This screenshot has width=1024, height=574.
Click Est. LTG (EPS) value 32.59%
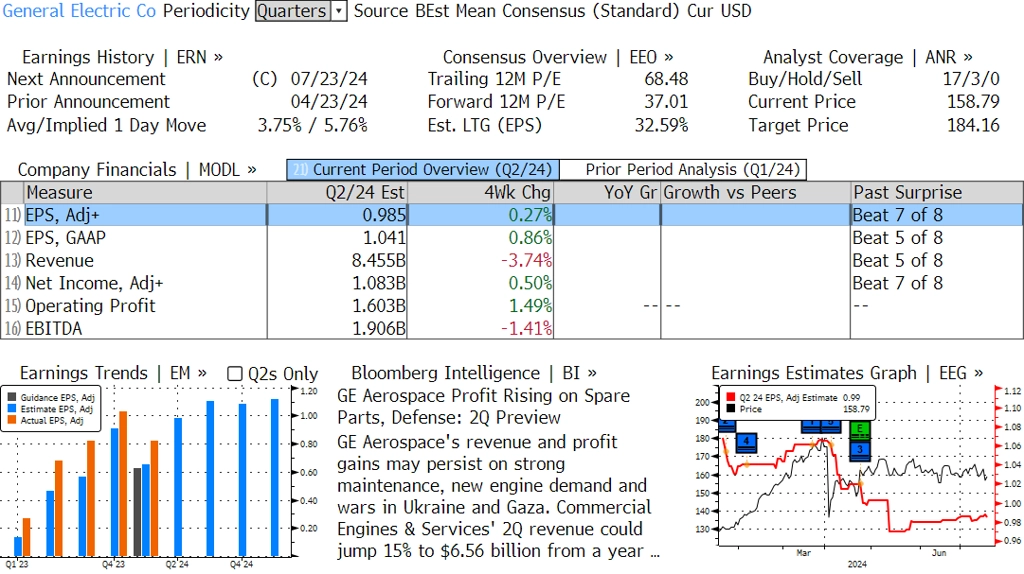661,125
